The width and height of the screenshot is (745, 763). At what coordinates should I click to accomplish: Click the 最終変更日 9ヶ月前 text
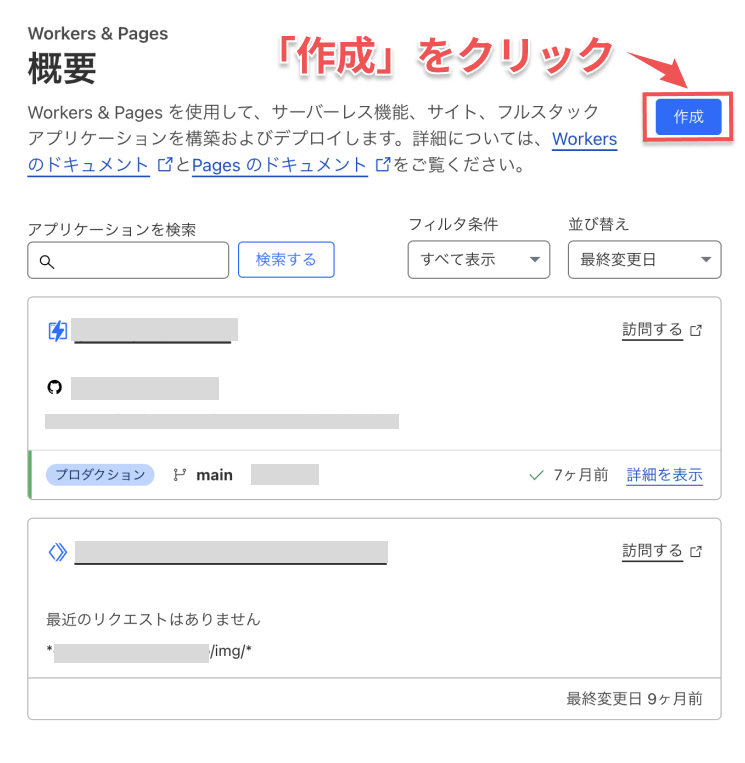[x=634, y=699]
